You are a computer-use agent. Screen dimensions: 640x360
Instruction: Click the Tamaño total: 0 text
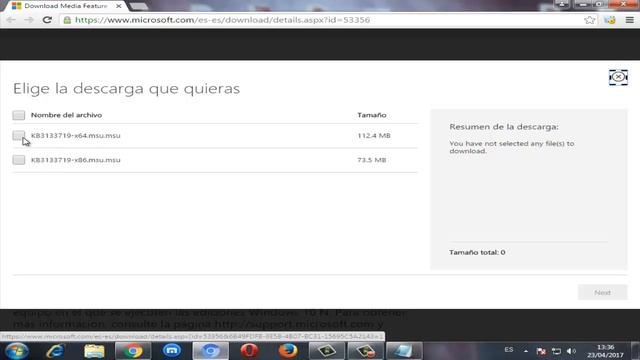477,252
